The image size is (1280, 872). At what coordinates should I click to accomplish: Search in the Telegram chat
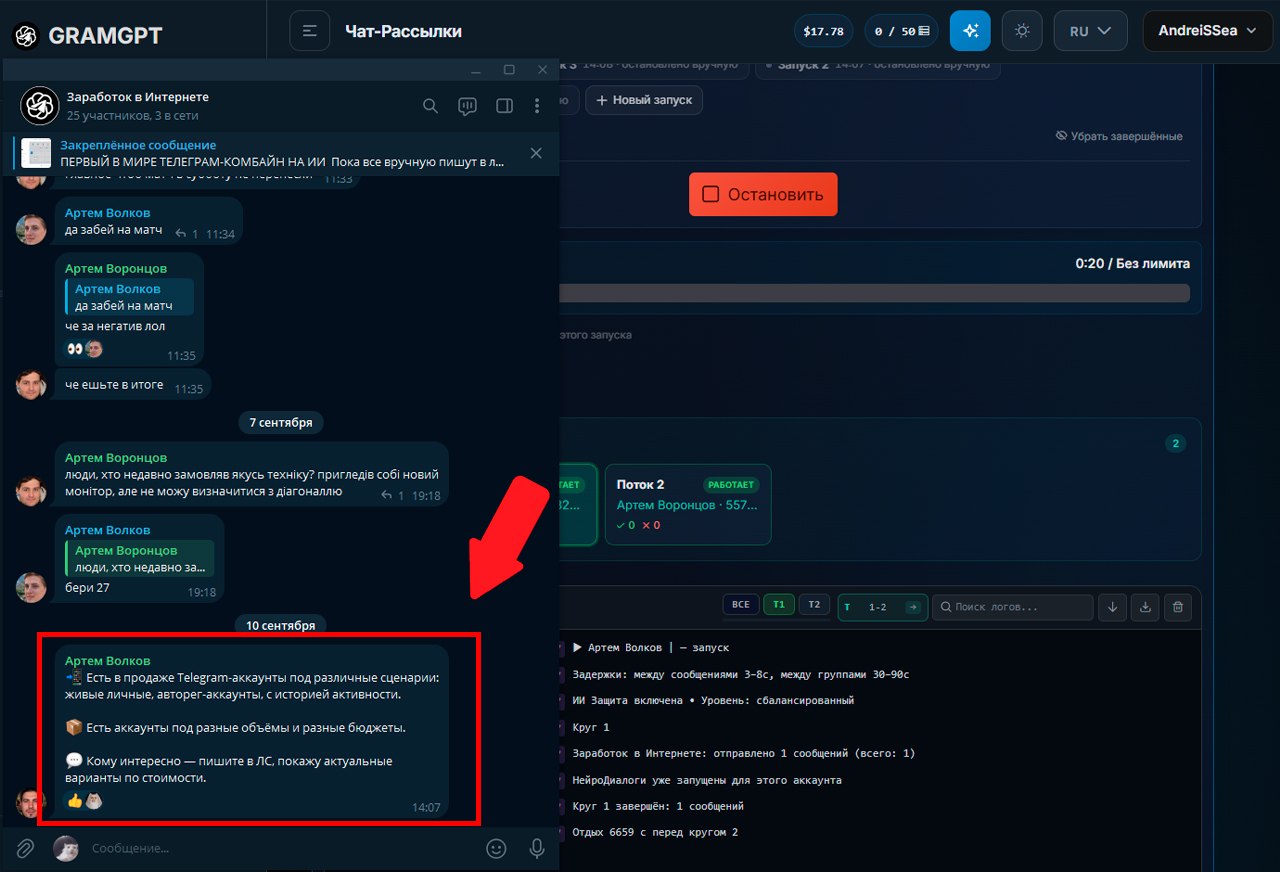point(430,106)
